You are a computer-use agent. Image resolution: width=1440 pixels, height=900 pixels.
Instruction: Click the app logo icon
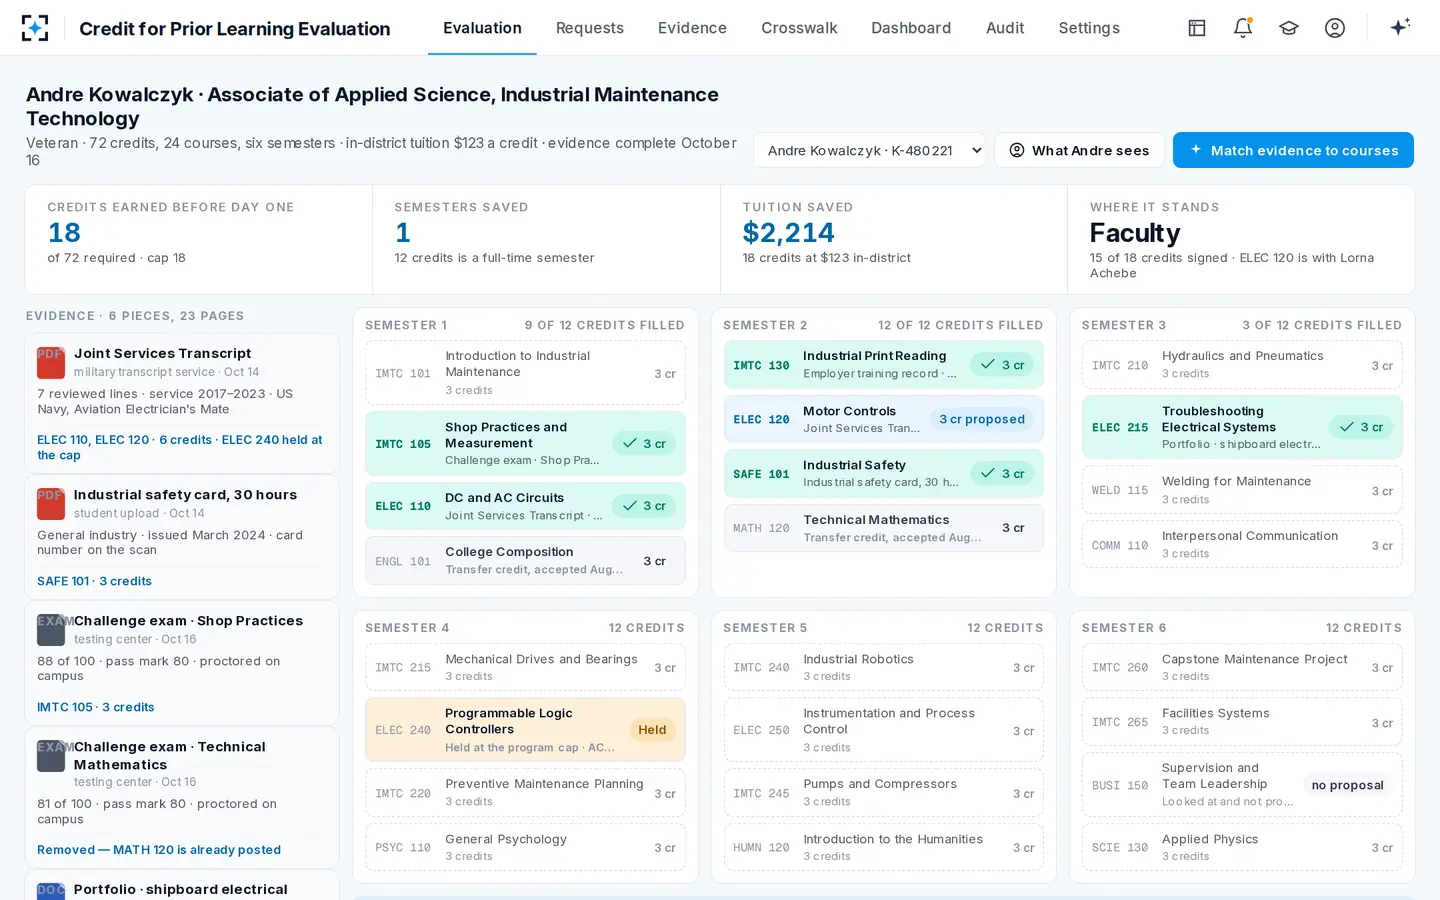[x=35, y=28]
